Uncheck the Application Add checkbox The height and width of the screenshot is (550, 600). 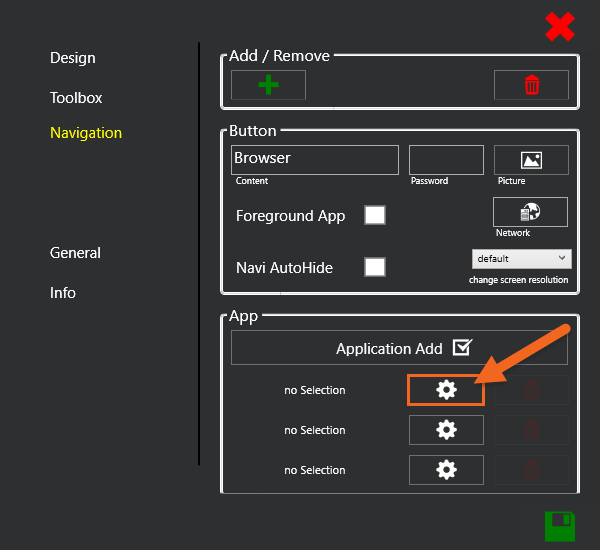point(461,348)
